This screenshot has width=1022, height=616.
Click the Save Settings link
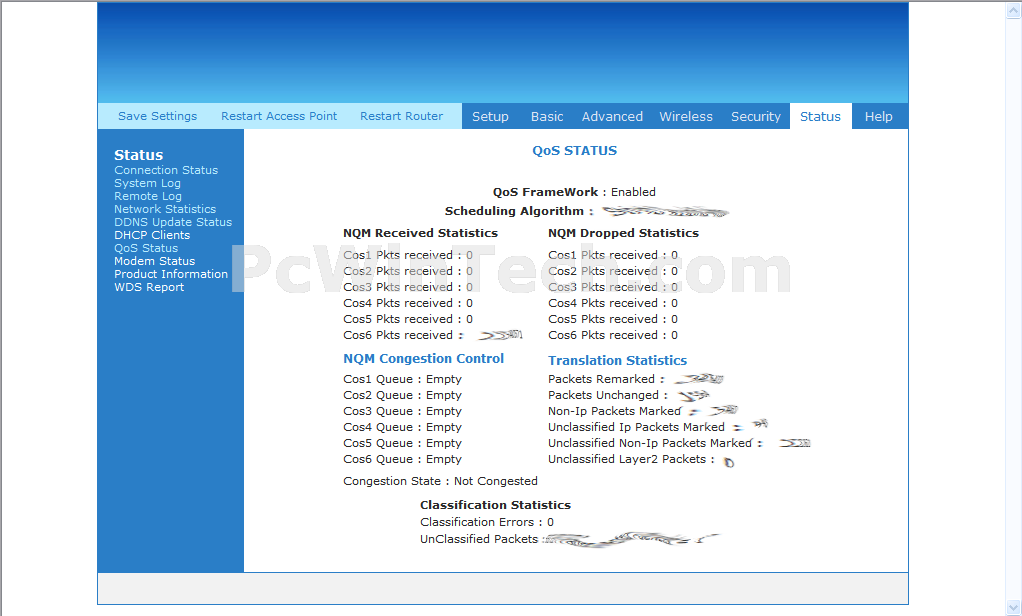pos(157,116)
